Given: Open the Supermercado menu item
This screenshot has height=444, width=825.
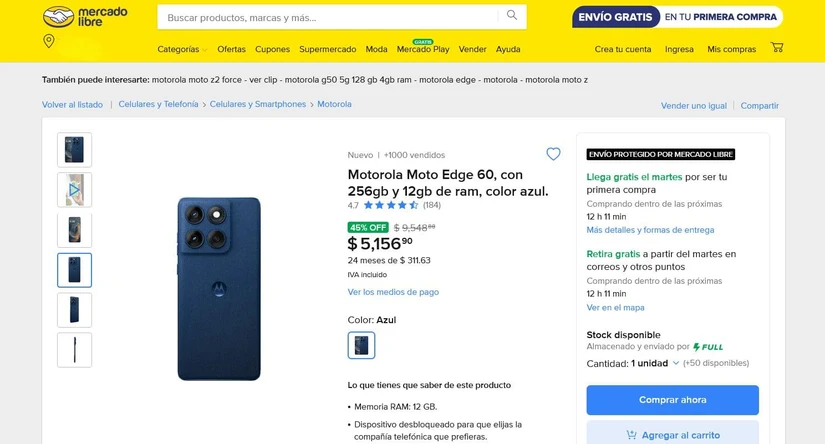Looking at the screenshot, I should (328, 49).
